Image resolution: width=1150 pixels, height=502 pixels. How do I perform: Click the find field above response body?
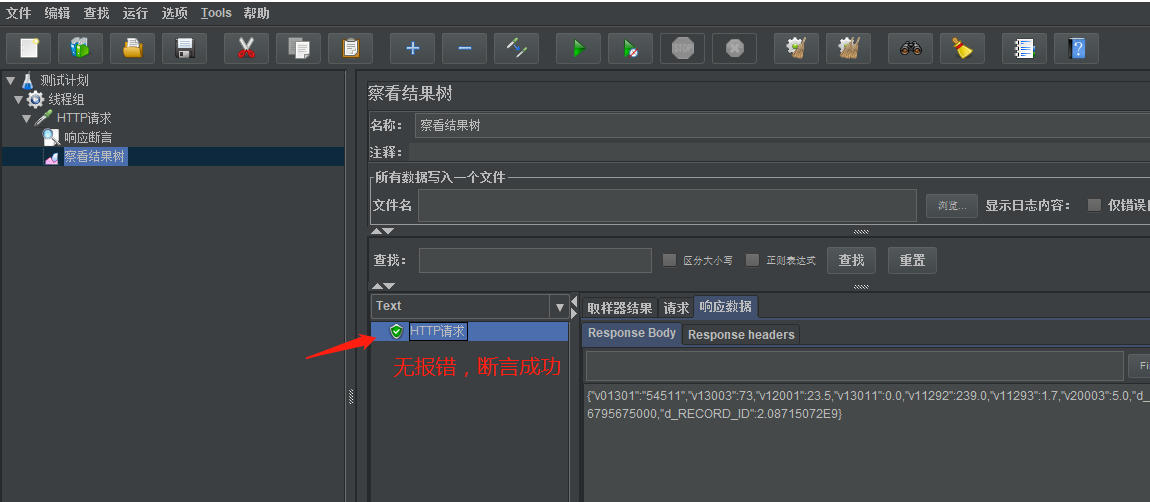coord(854,365)
